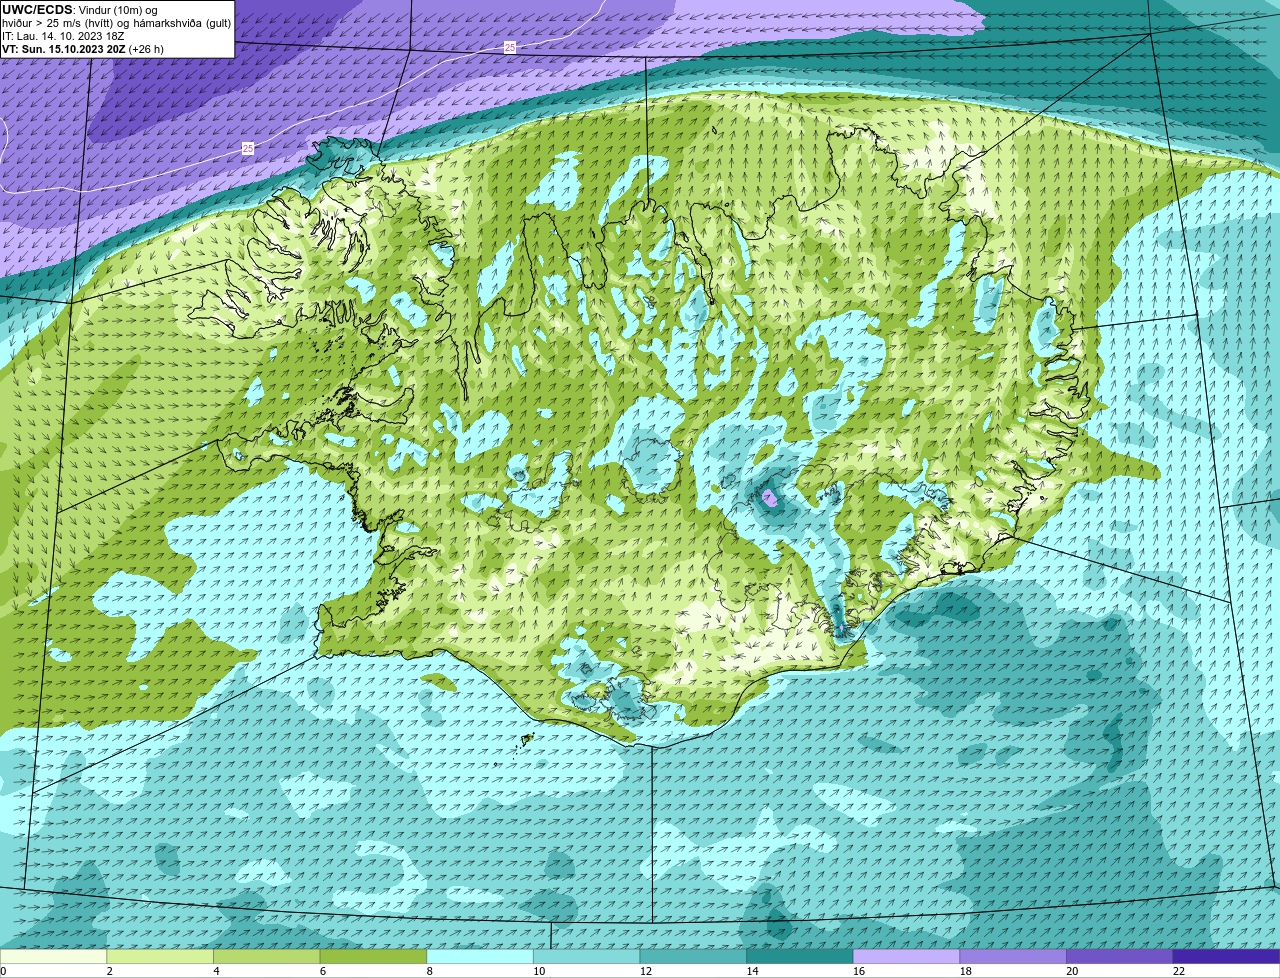Click the small purple wind maximum over the glacier

pos(770,496)
